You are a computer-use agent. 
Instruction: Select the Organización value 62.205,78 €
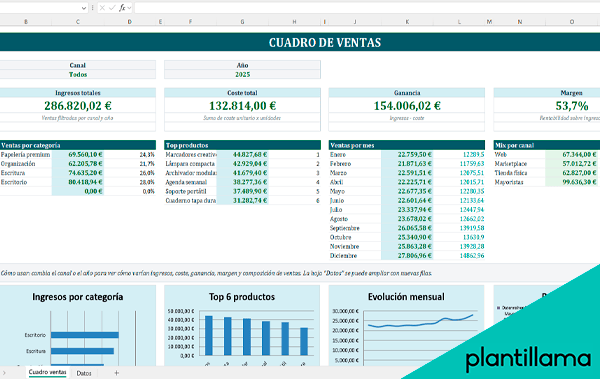[x=78, y=164]
